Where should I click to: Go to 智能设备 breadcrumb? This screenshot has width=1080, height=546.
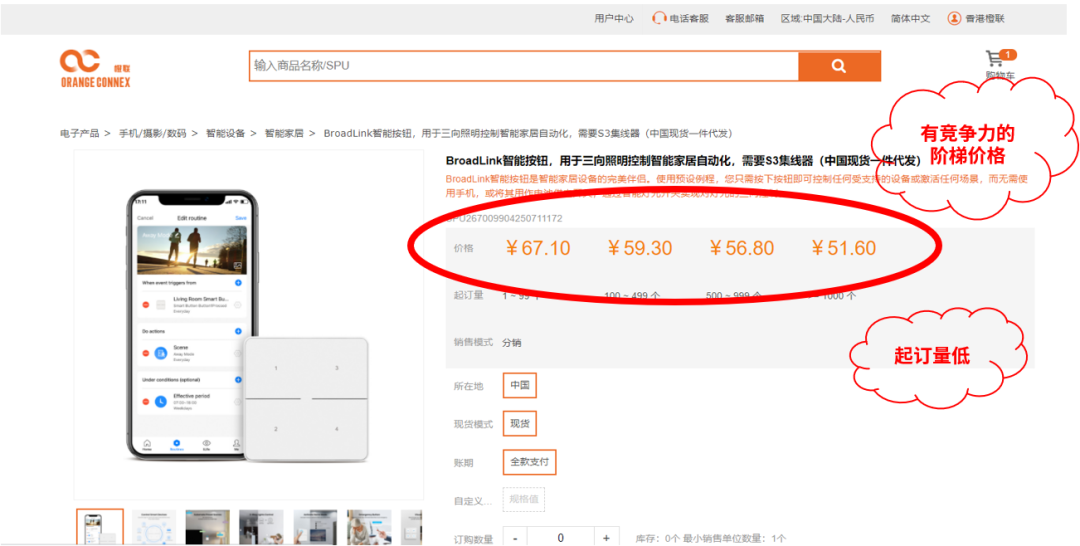pos(225,133)
